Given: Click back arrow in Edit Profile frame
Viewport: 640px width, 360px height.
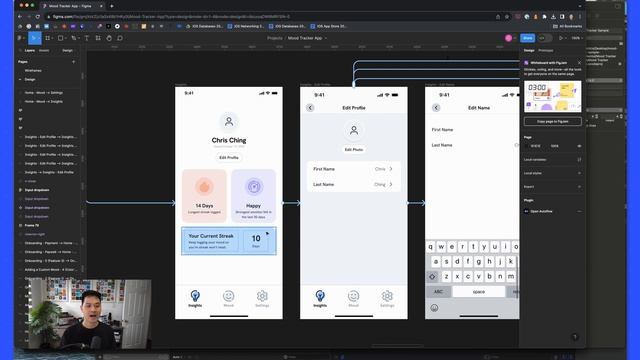Looking at the screenshot, I should 310,108.
